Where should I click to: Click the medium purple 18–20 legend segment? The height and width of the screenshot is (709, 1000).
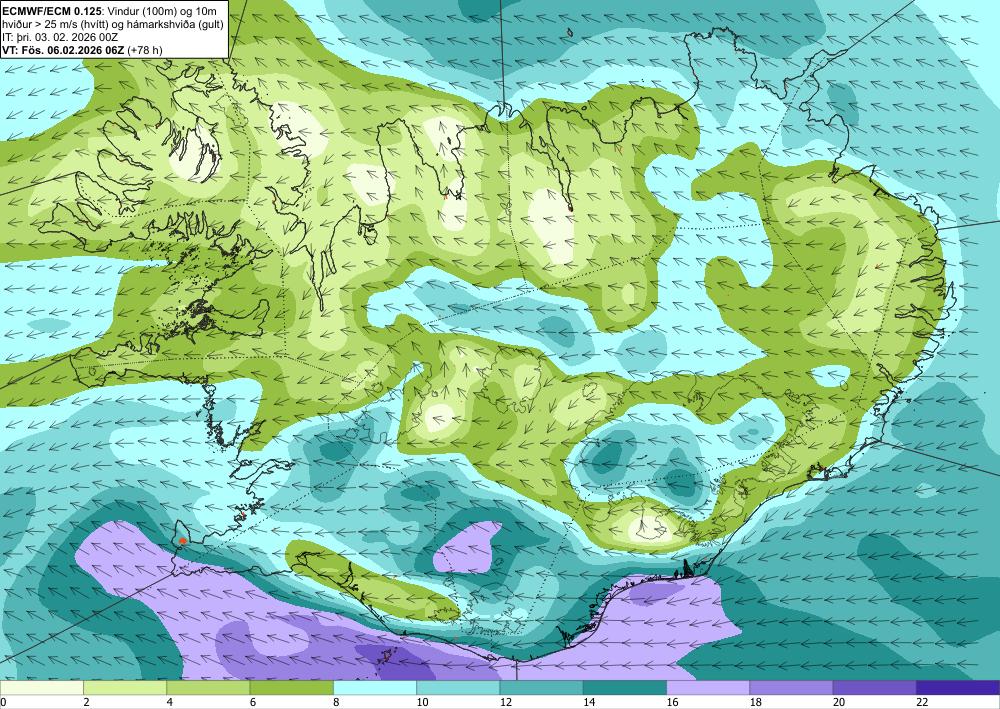click(791, 688)
